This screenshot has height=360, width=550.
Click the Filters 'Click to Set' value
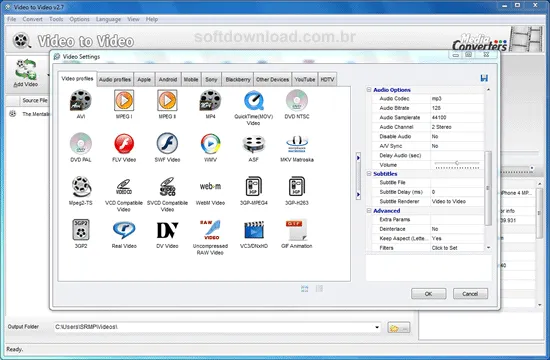point(457,248)
